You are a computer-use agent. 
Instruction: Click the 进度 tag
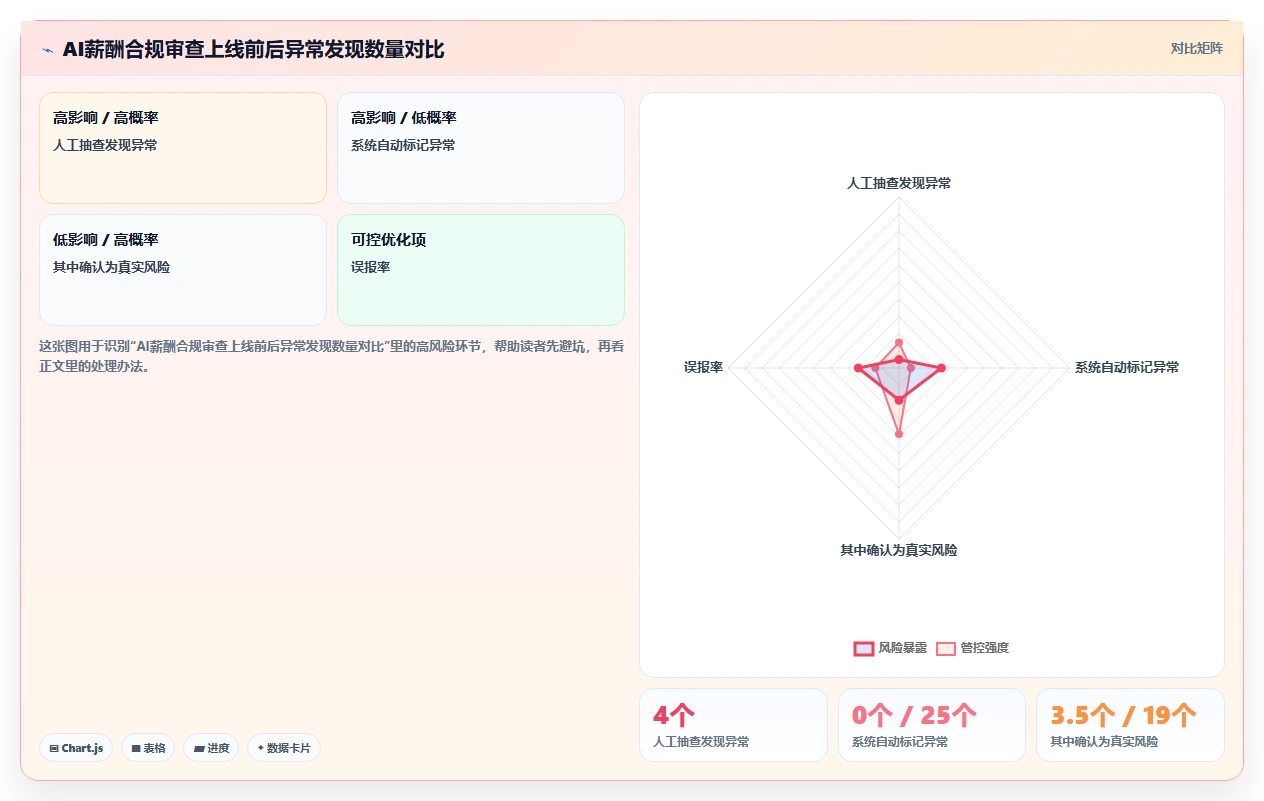click(x=211, y=748)
